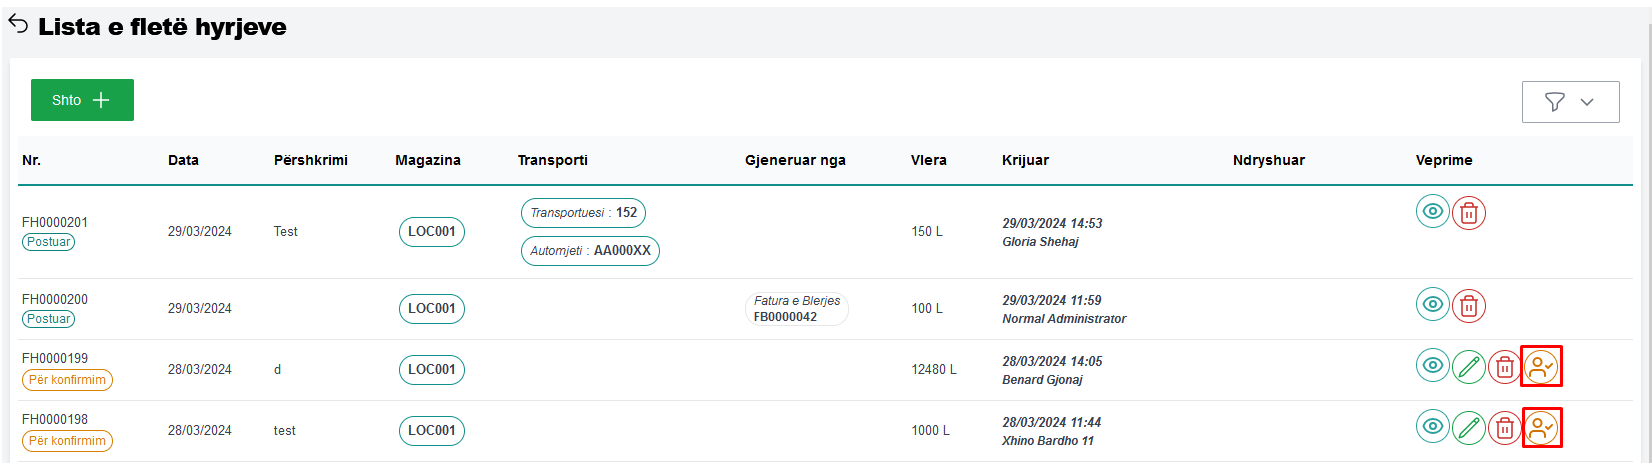Confirm entry FH0000199 with the user-check icon
The height and width of the screenshot is (463, 1652).
(x=1541, y=367)
